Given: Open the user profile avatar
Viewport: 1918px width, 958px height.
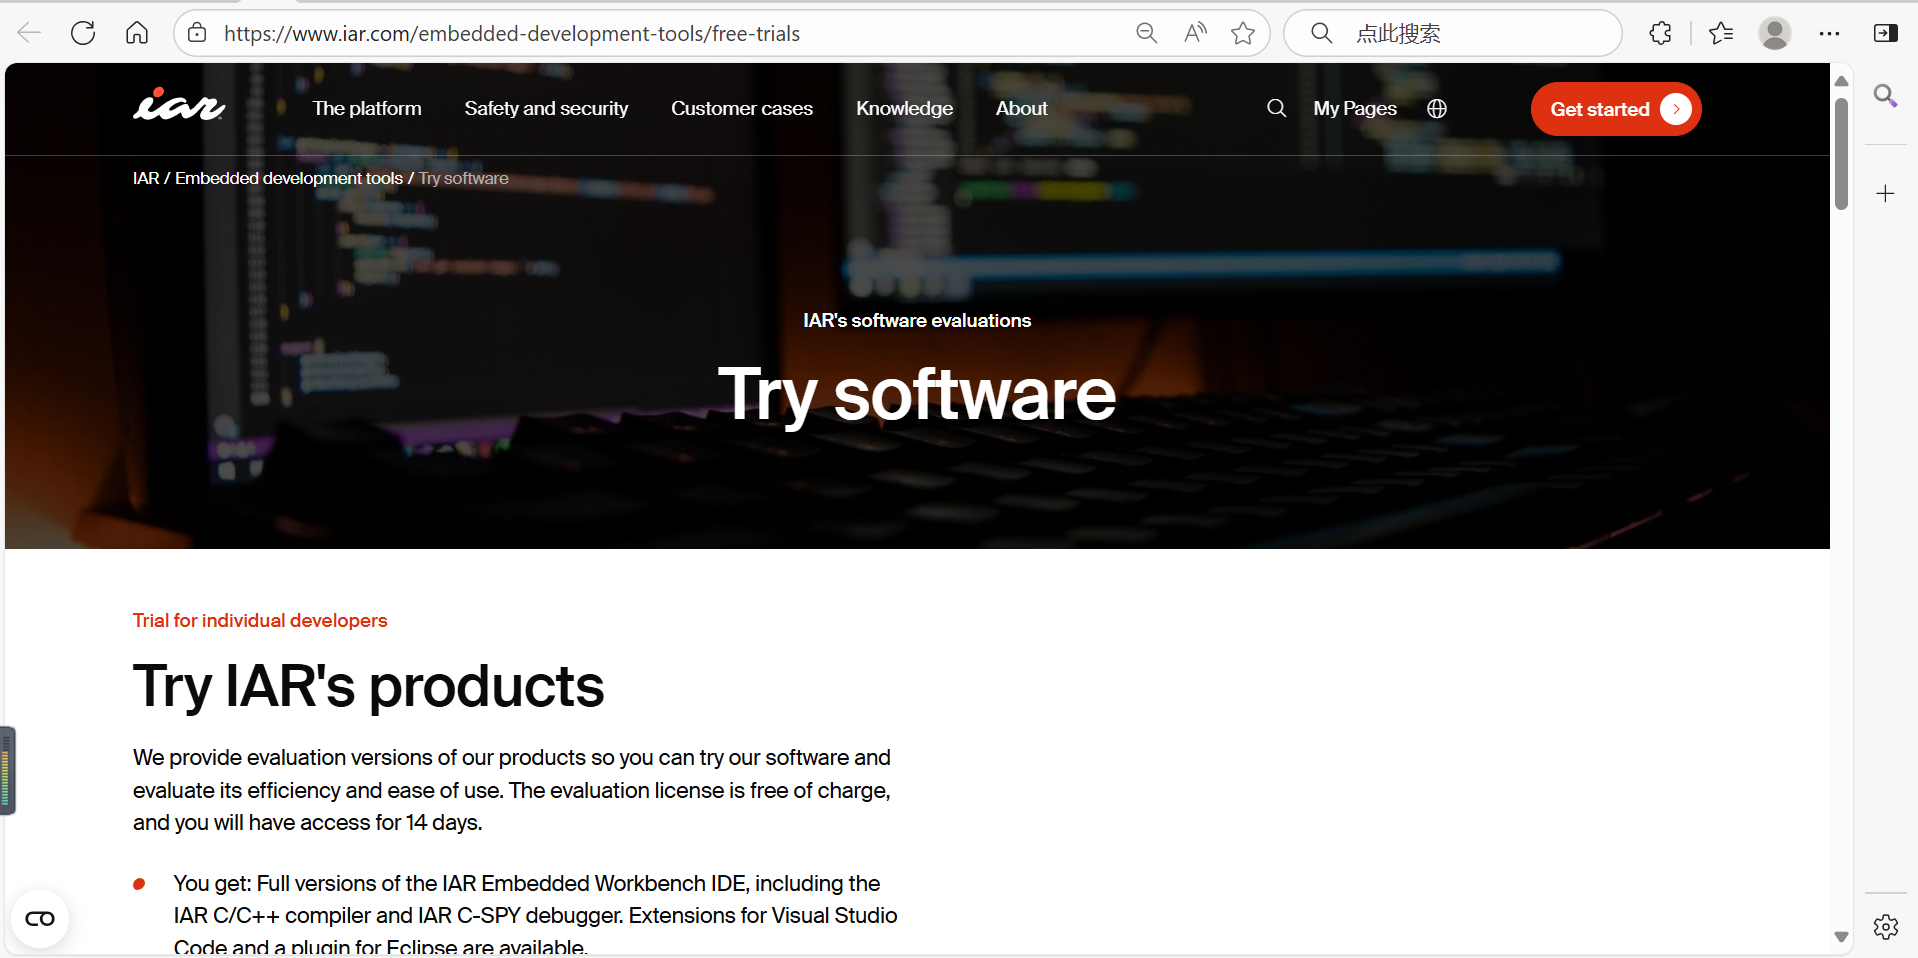Looking at the screenshot, I should [1775, 33].
